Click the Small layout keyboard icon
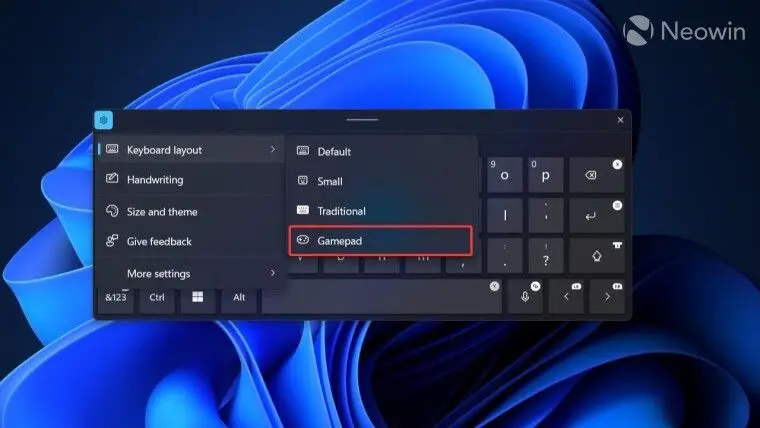760x428 pixels. tap(303, 181)
